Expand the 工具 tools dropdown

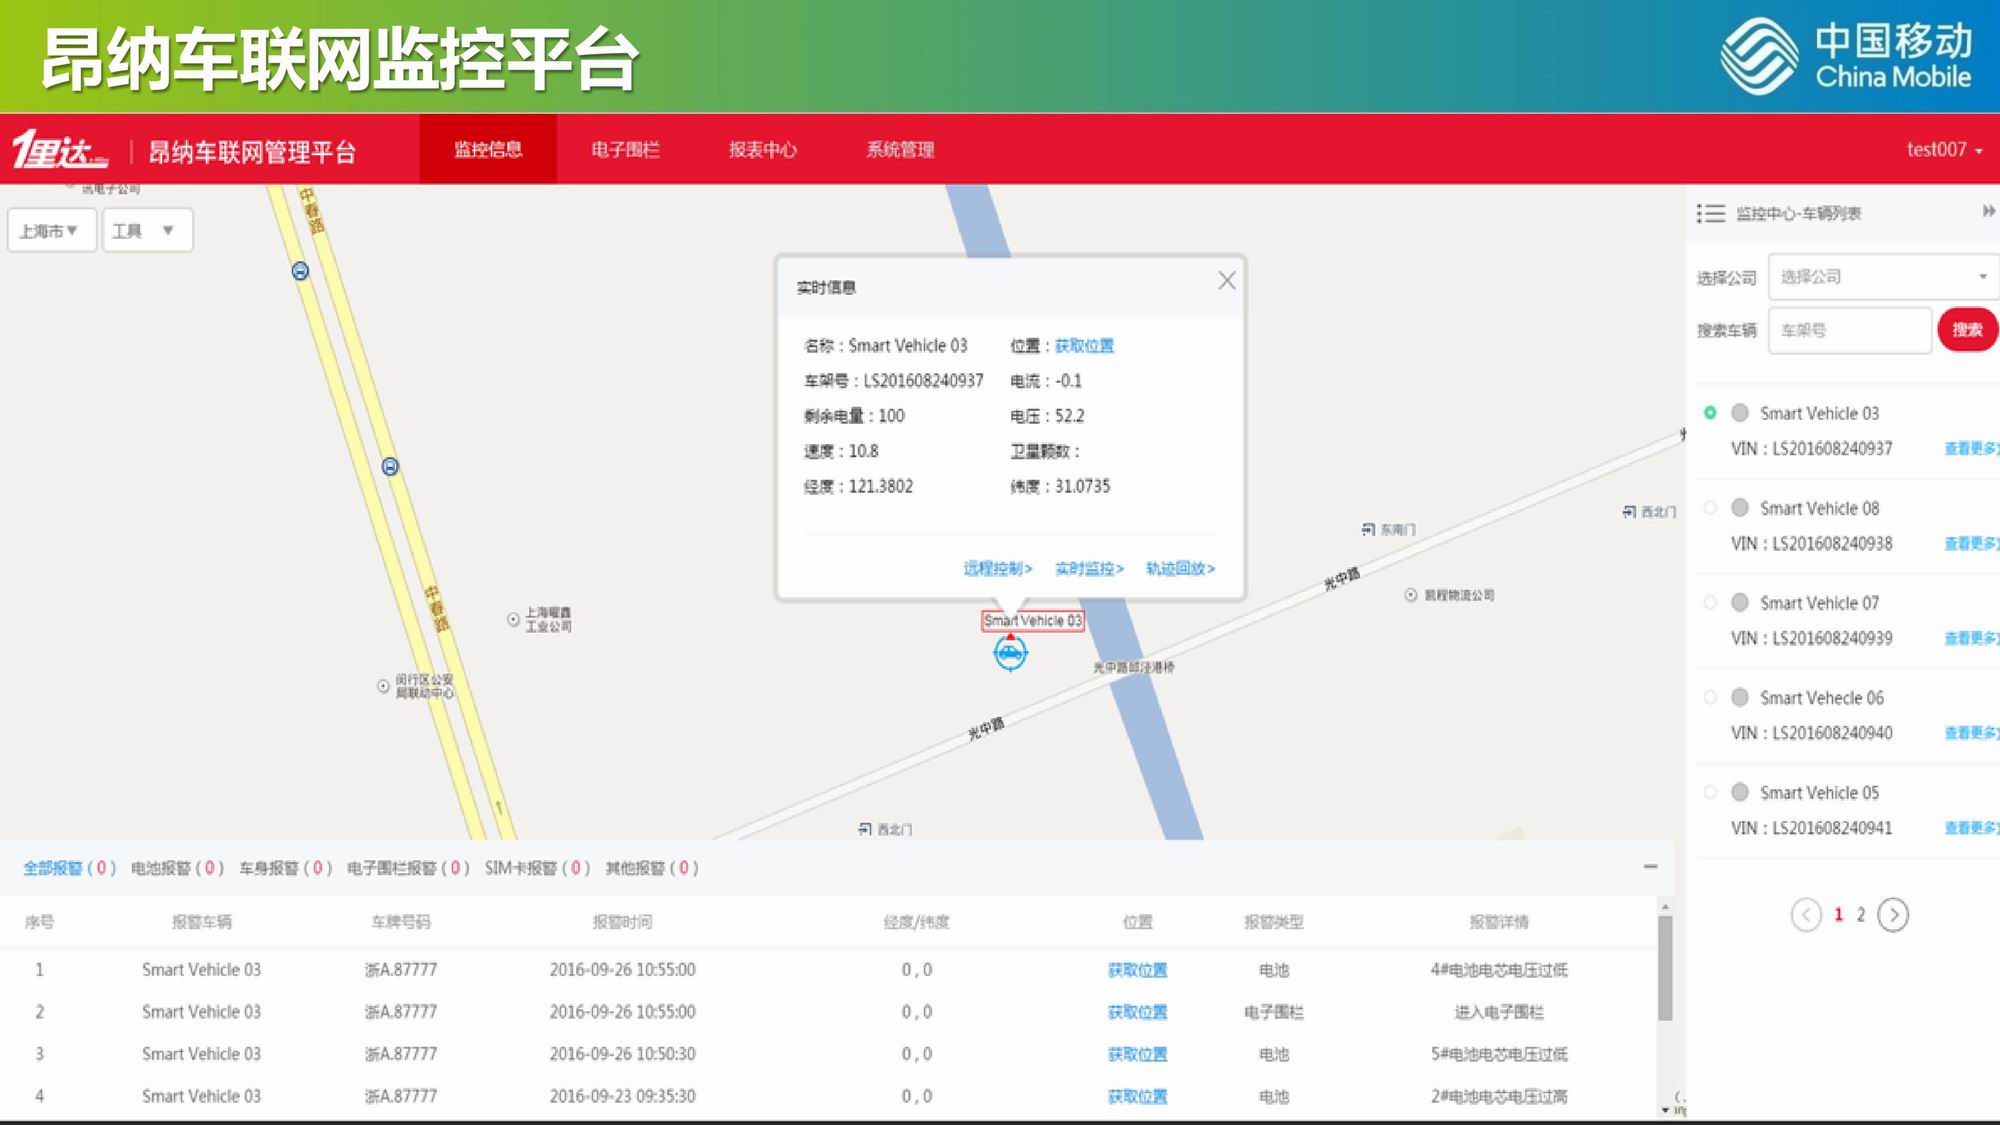pos(146,231)
